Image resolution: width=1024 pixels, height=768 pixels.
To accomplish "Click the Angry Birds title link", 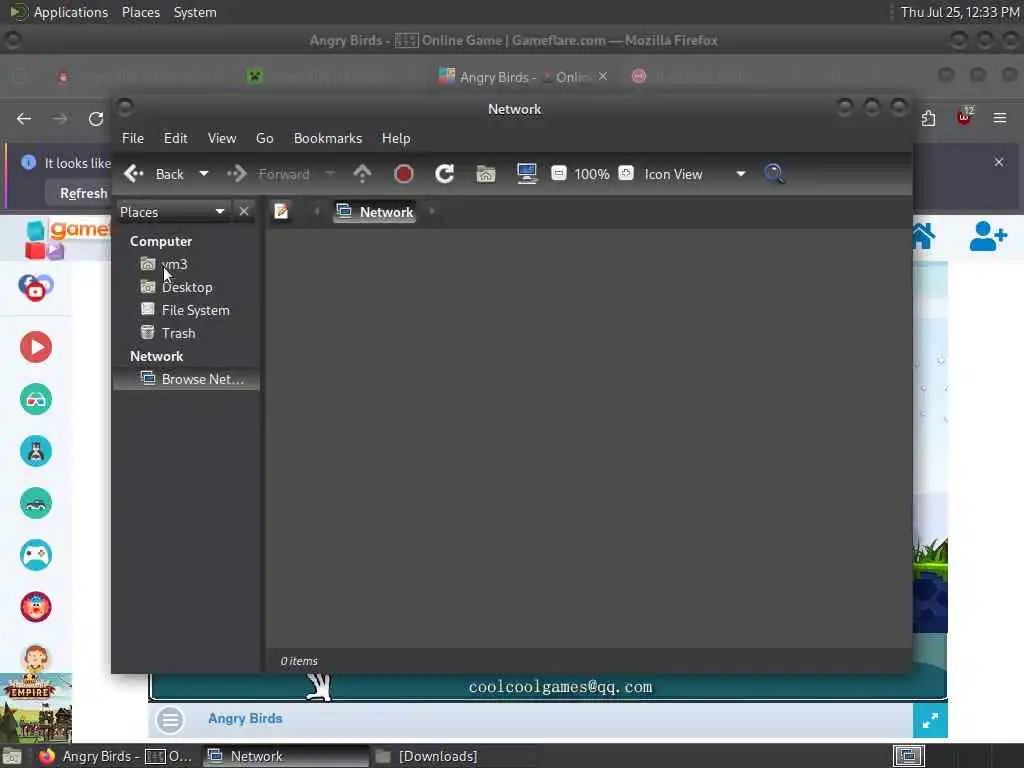I will click(x=246, y=718).
